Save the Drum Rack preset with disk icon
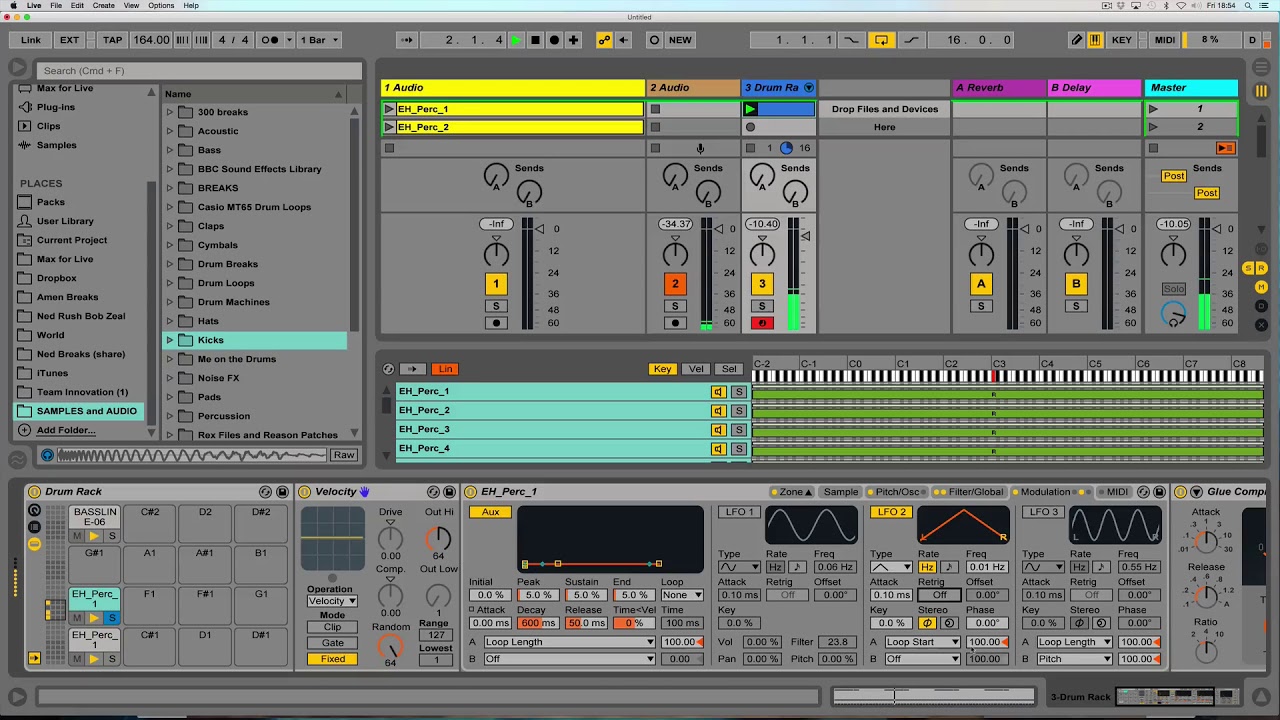The height and width of the screenshot is (720, 1280). coord(282,492)
